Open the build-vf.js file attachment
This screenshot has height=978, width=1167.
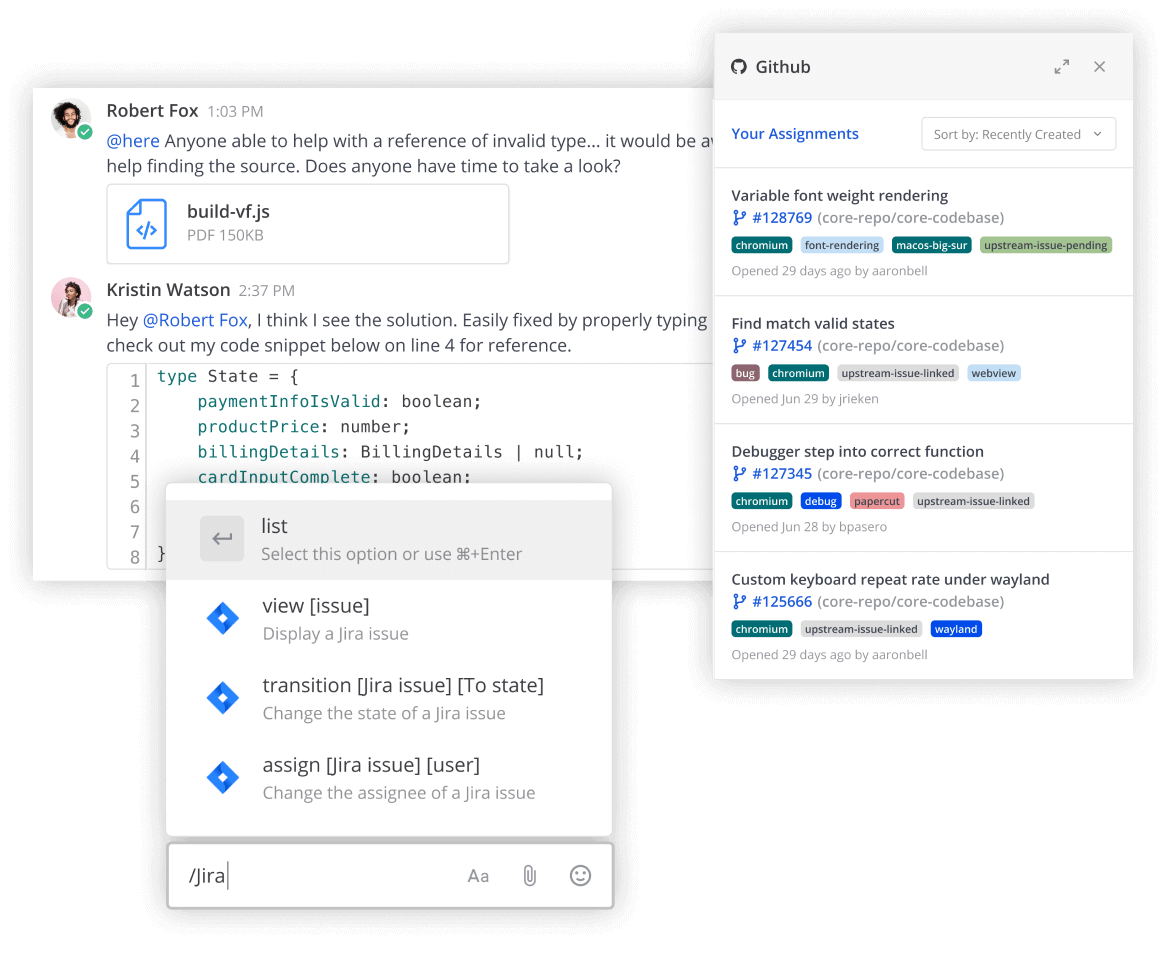click(307, 224)
